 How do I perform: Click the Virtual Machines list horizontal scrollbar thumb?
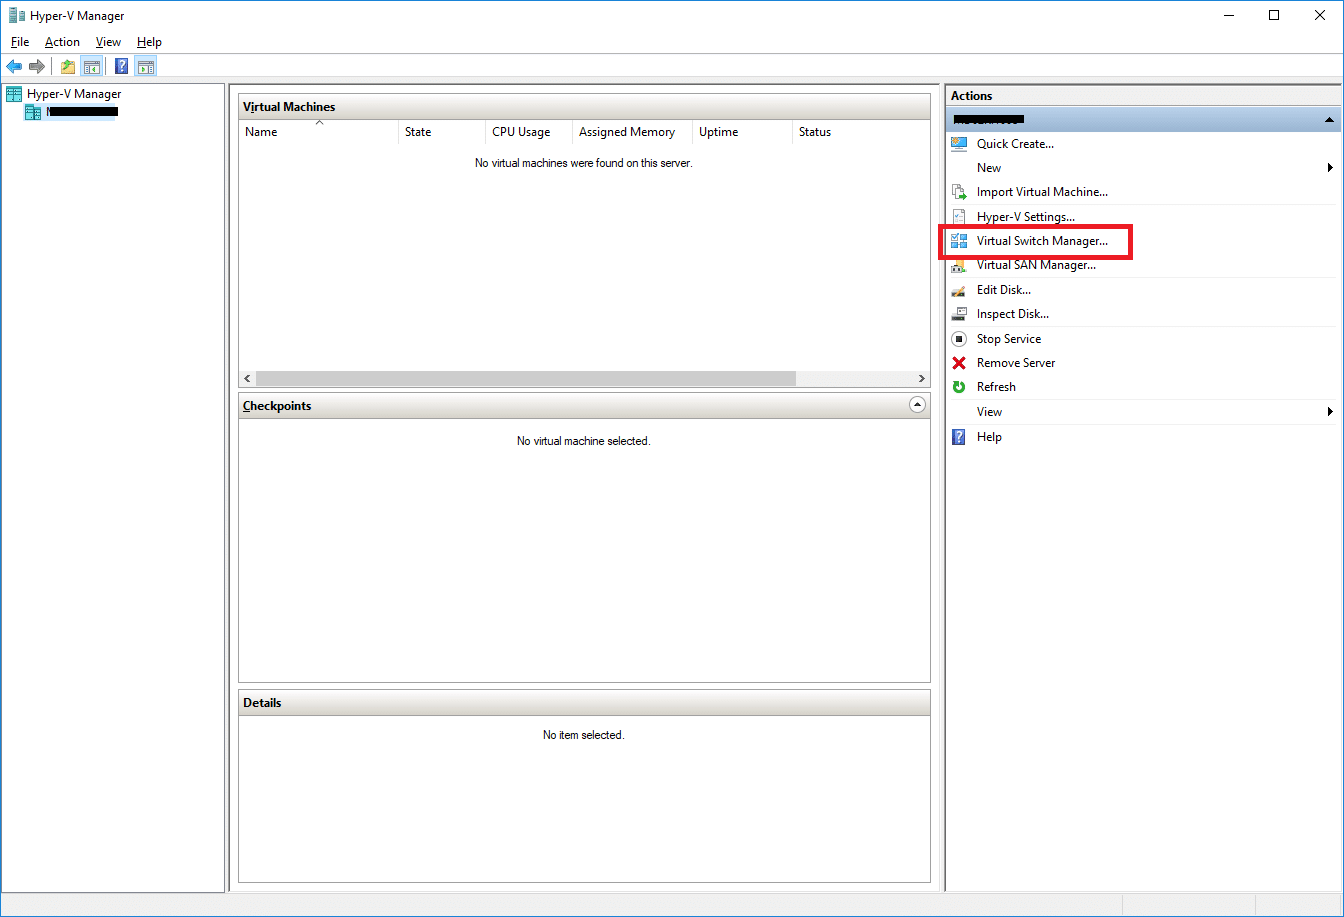click(x=526, y=379)
